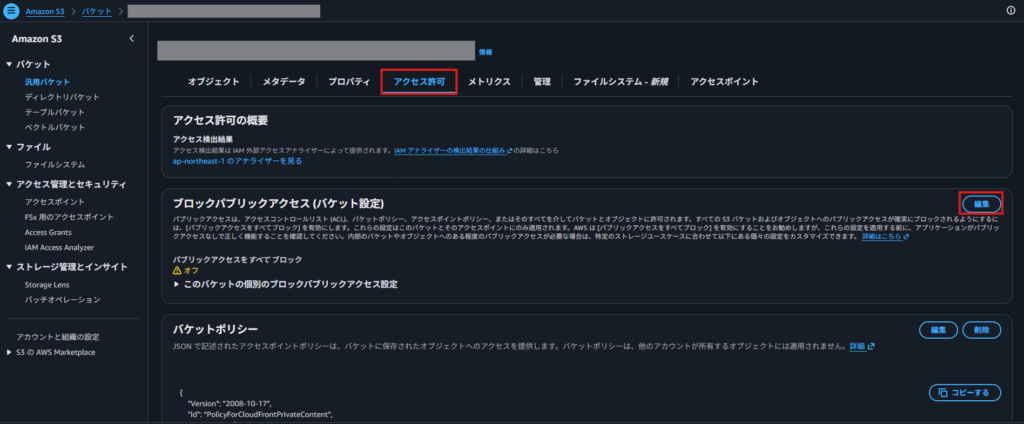
Task: Select テーブルバケット in the sidebar
Action: [55, 112]
